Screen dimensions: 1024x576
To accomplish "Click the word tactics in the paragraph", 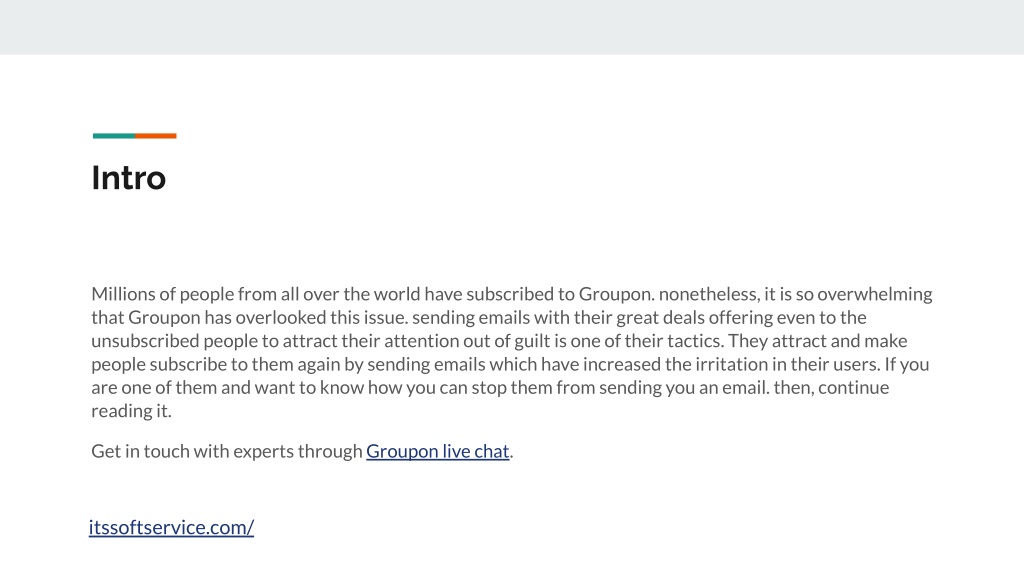I will (695, 341).
